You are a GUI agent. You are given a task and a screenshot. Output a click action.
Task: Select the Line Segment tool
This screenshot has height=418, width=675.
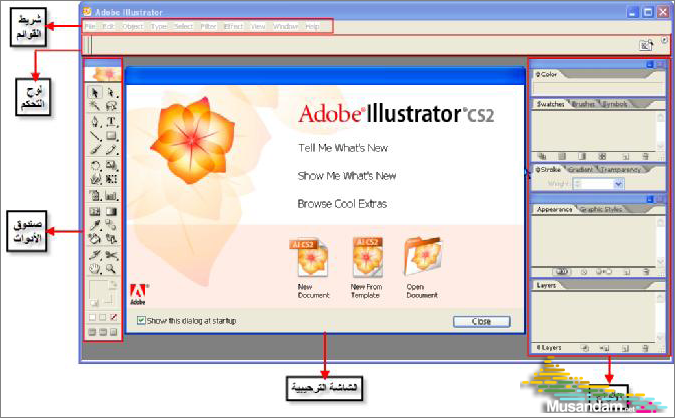[x=95, y=136]
